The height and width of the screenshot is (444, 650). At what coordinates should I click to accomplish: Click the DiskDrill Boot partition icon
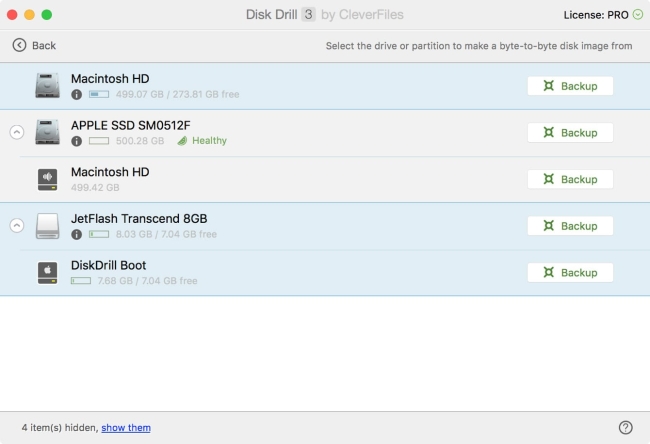coord(47,272)
